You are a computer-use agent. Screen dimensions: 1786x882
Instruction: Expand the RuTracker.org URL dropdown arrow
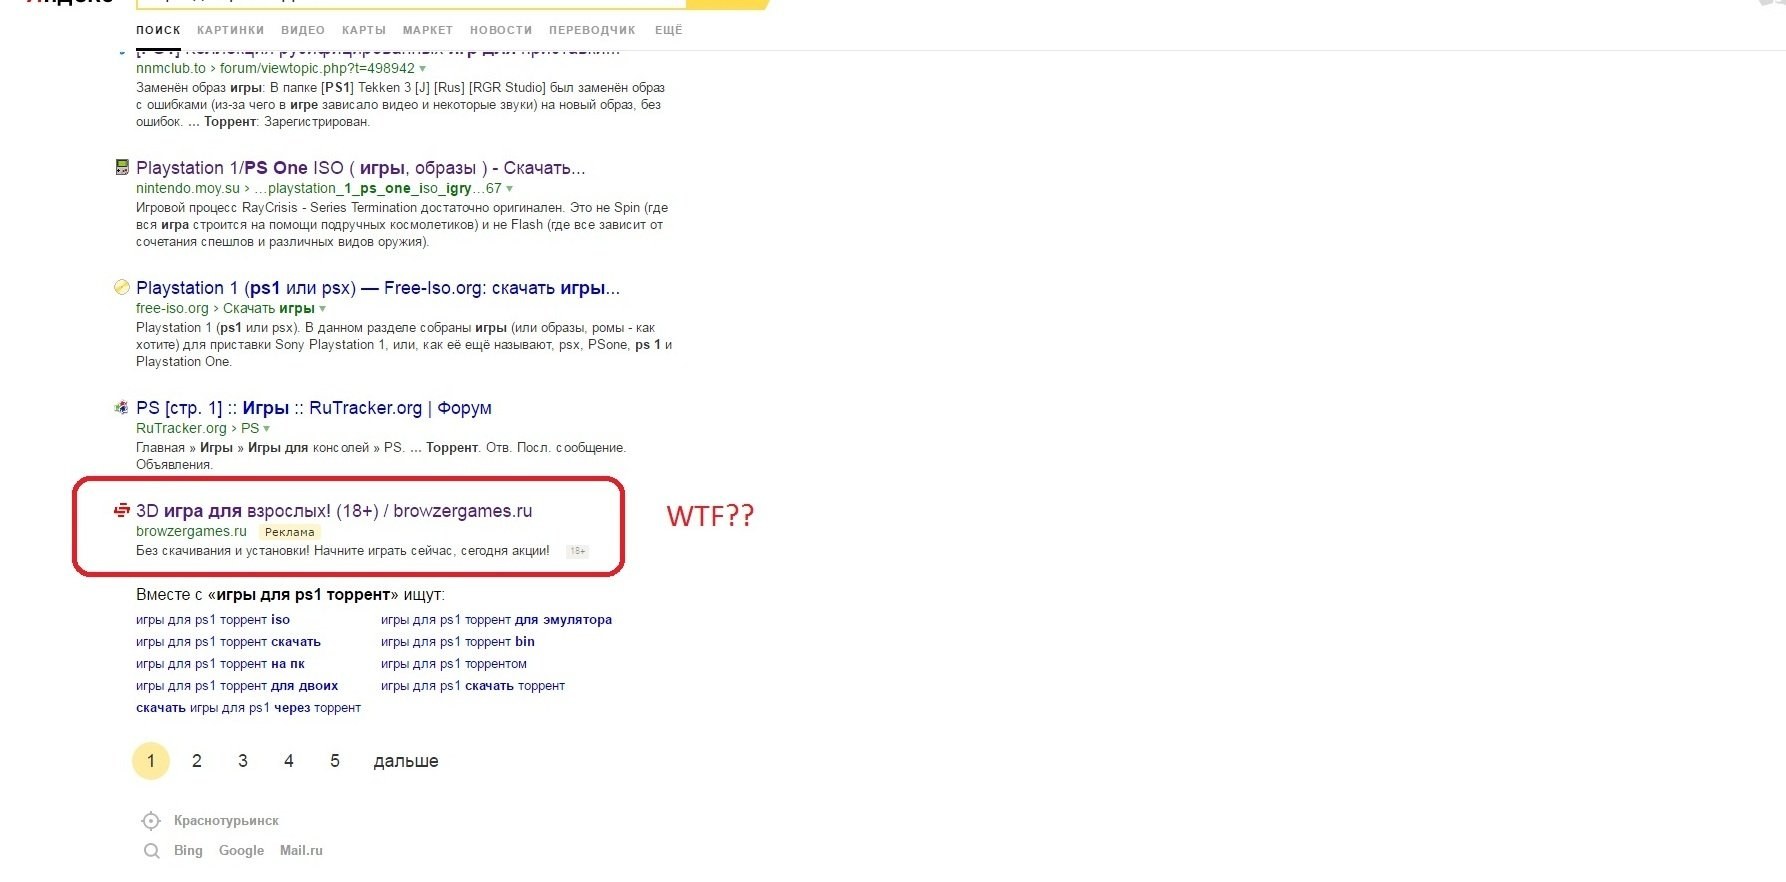pyautogui.click(x=266, y=429)
